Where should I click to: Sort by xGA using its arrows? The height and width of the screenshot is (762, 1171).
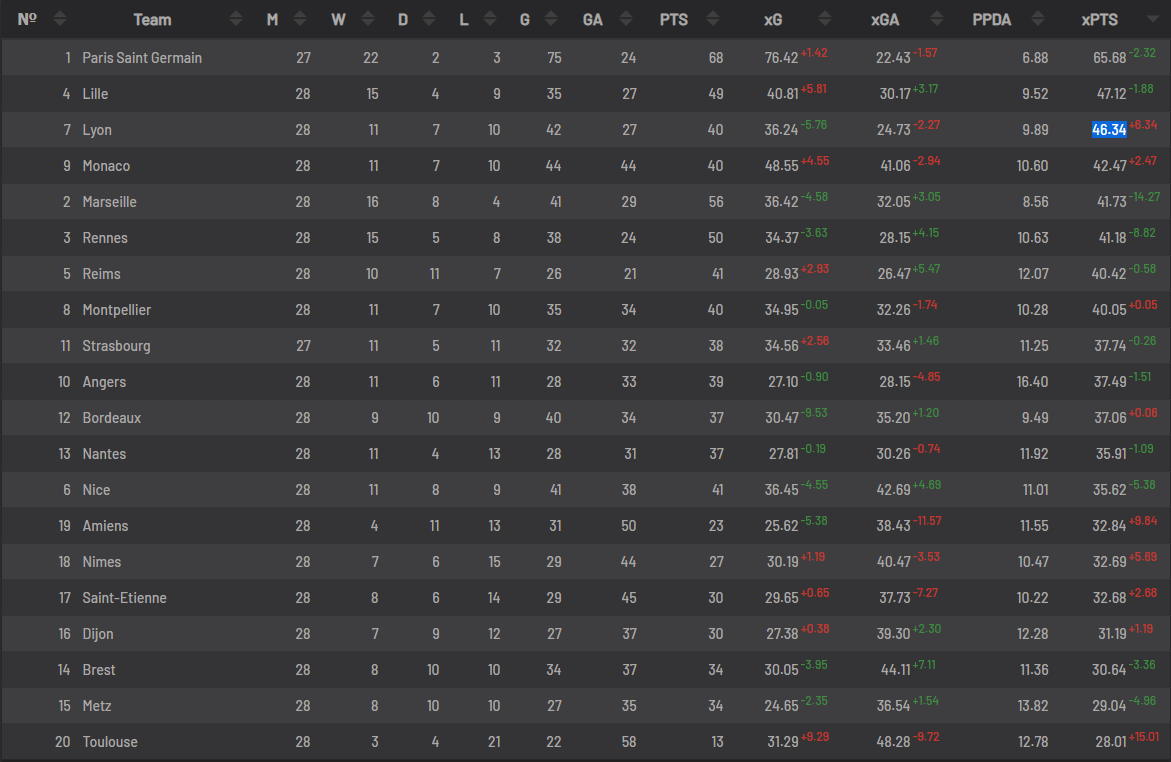(x=937, y=19)
